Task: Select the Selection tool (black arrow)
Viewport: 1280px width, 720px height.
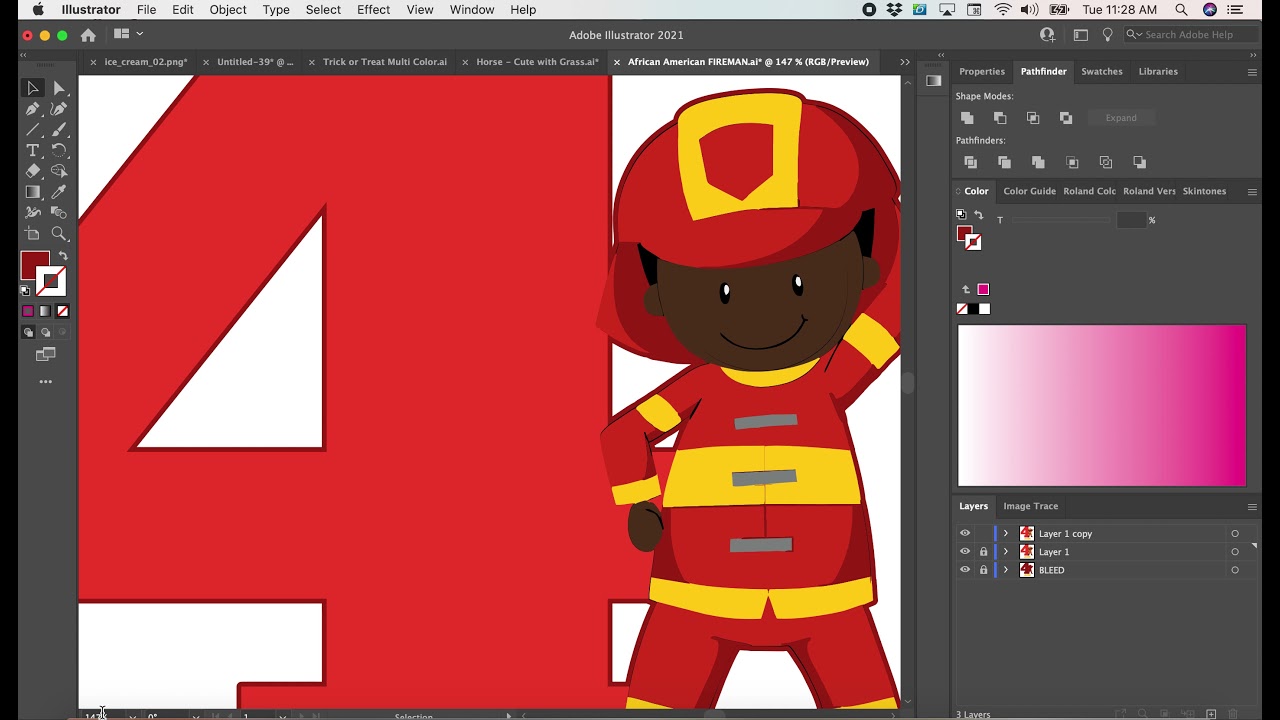Action: coord(32,88)
